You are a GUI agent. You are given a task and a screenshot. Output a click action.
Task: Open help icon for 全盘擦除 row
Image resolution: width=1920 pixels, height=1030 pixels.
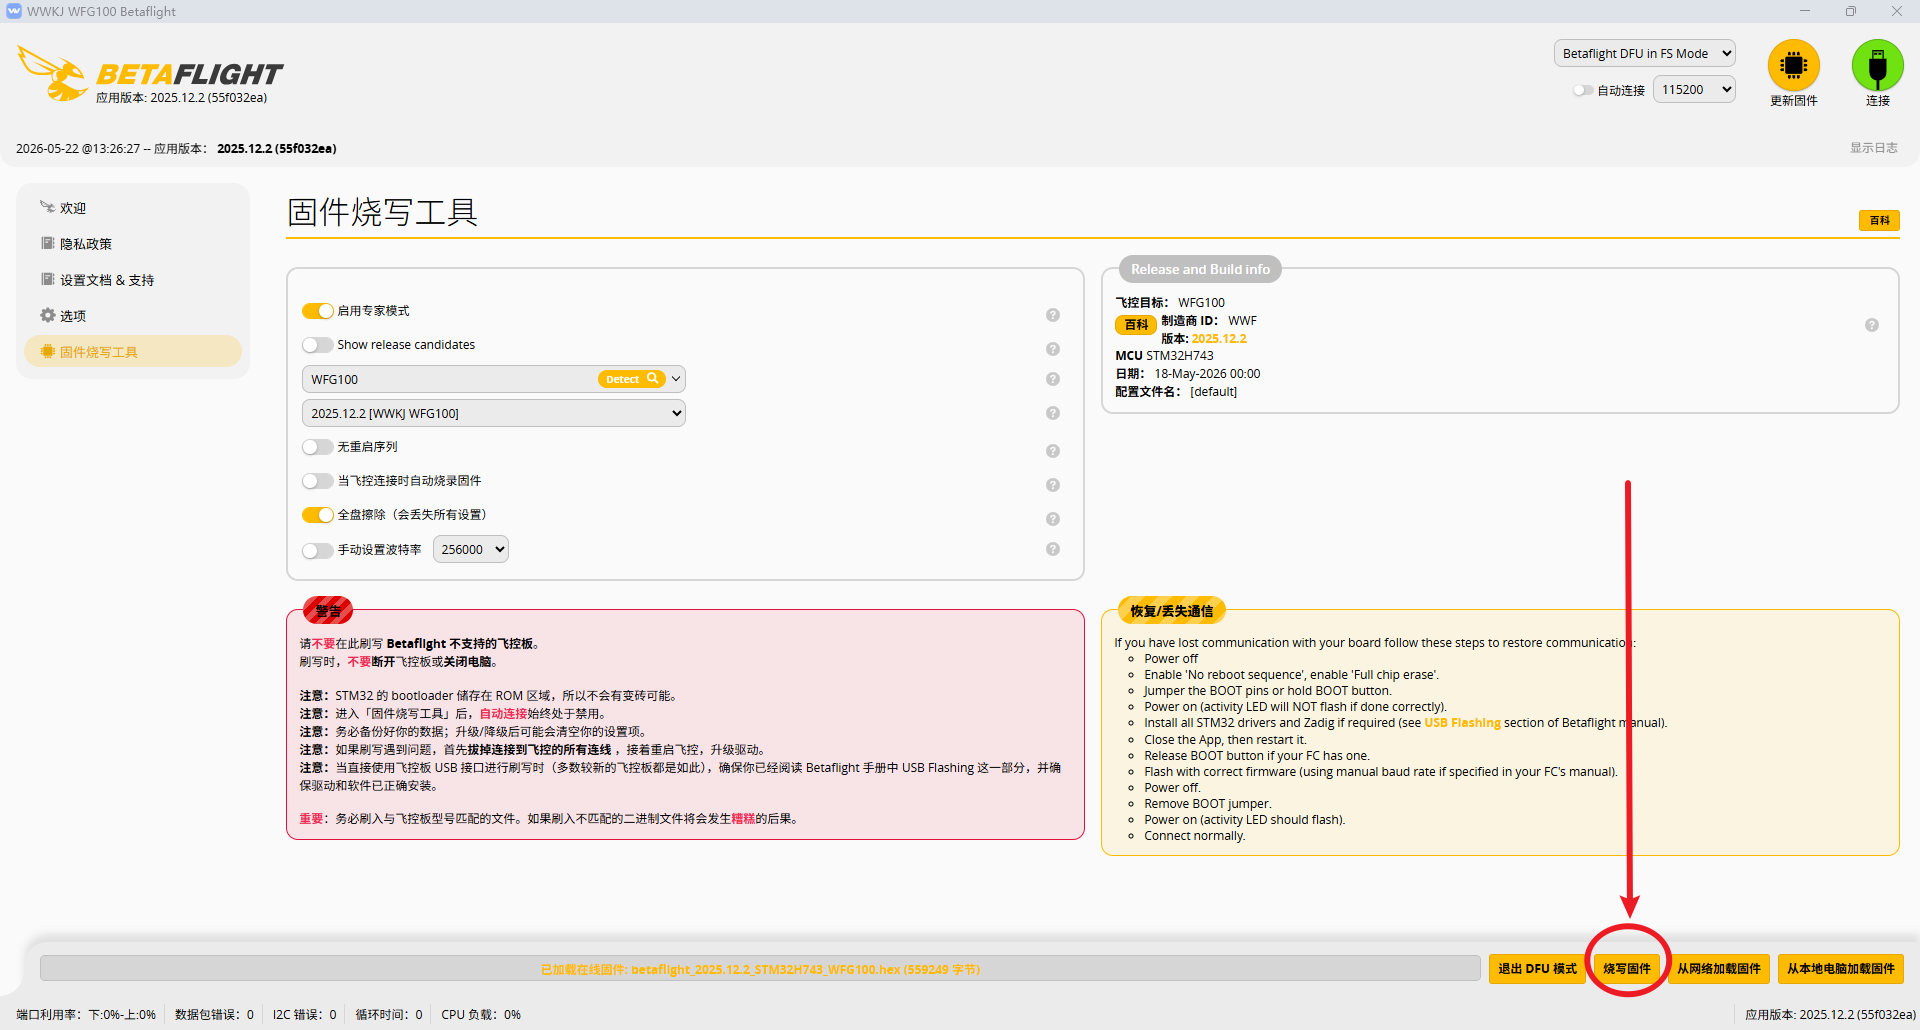(1053, 519)
